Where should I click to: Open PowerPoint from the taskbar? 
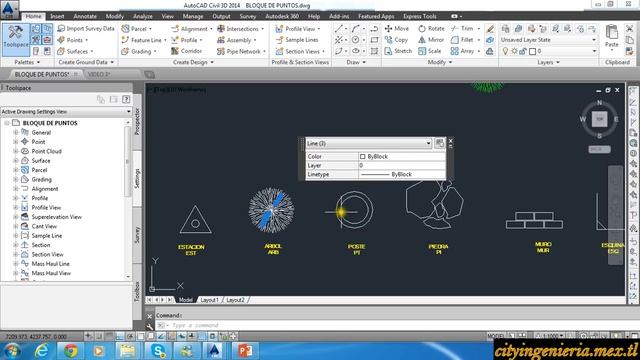coord(245,351)
